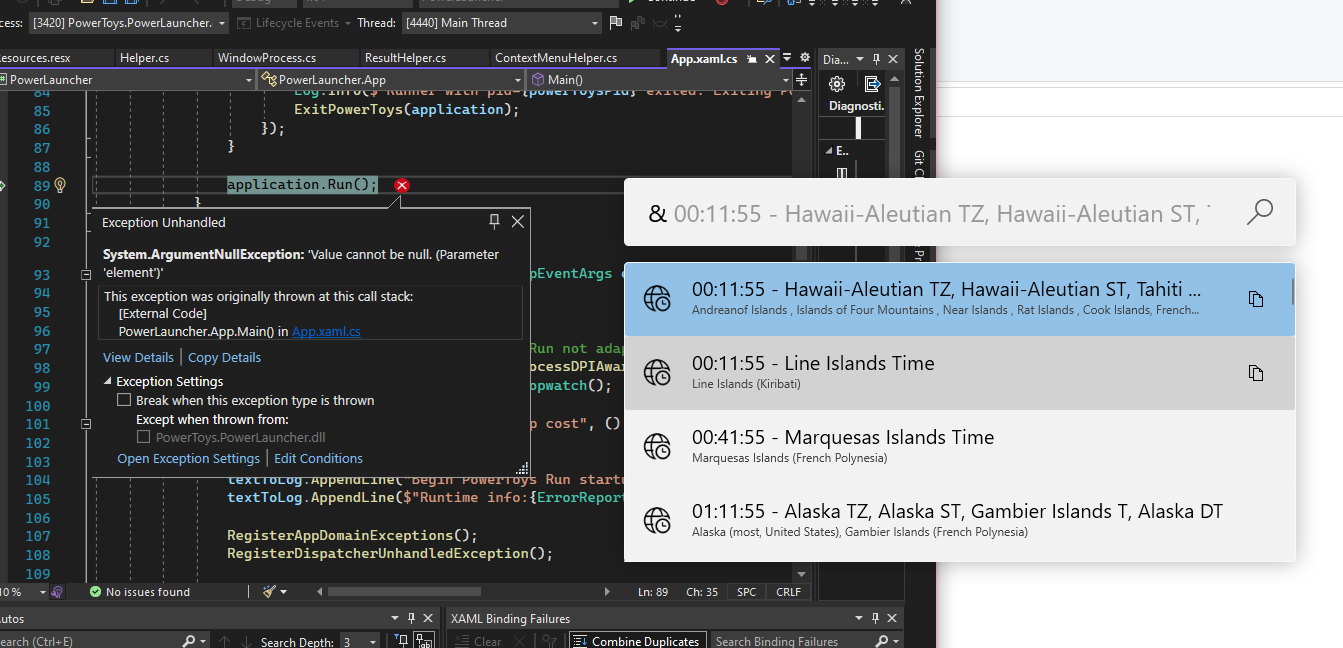Screen dimensions: 1343x648
Task: Click the Clear button in XAML Binding Failures
Action: [478, 641]
